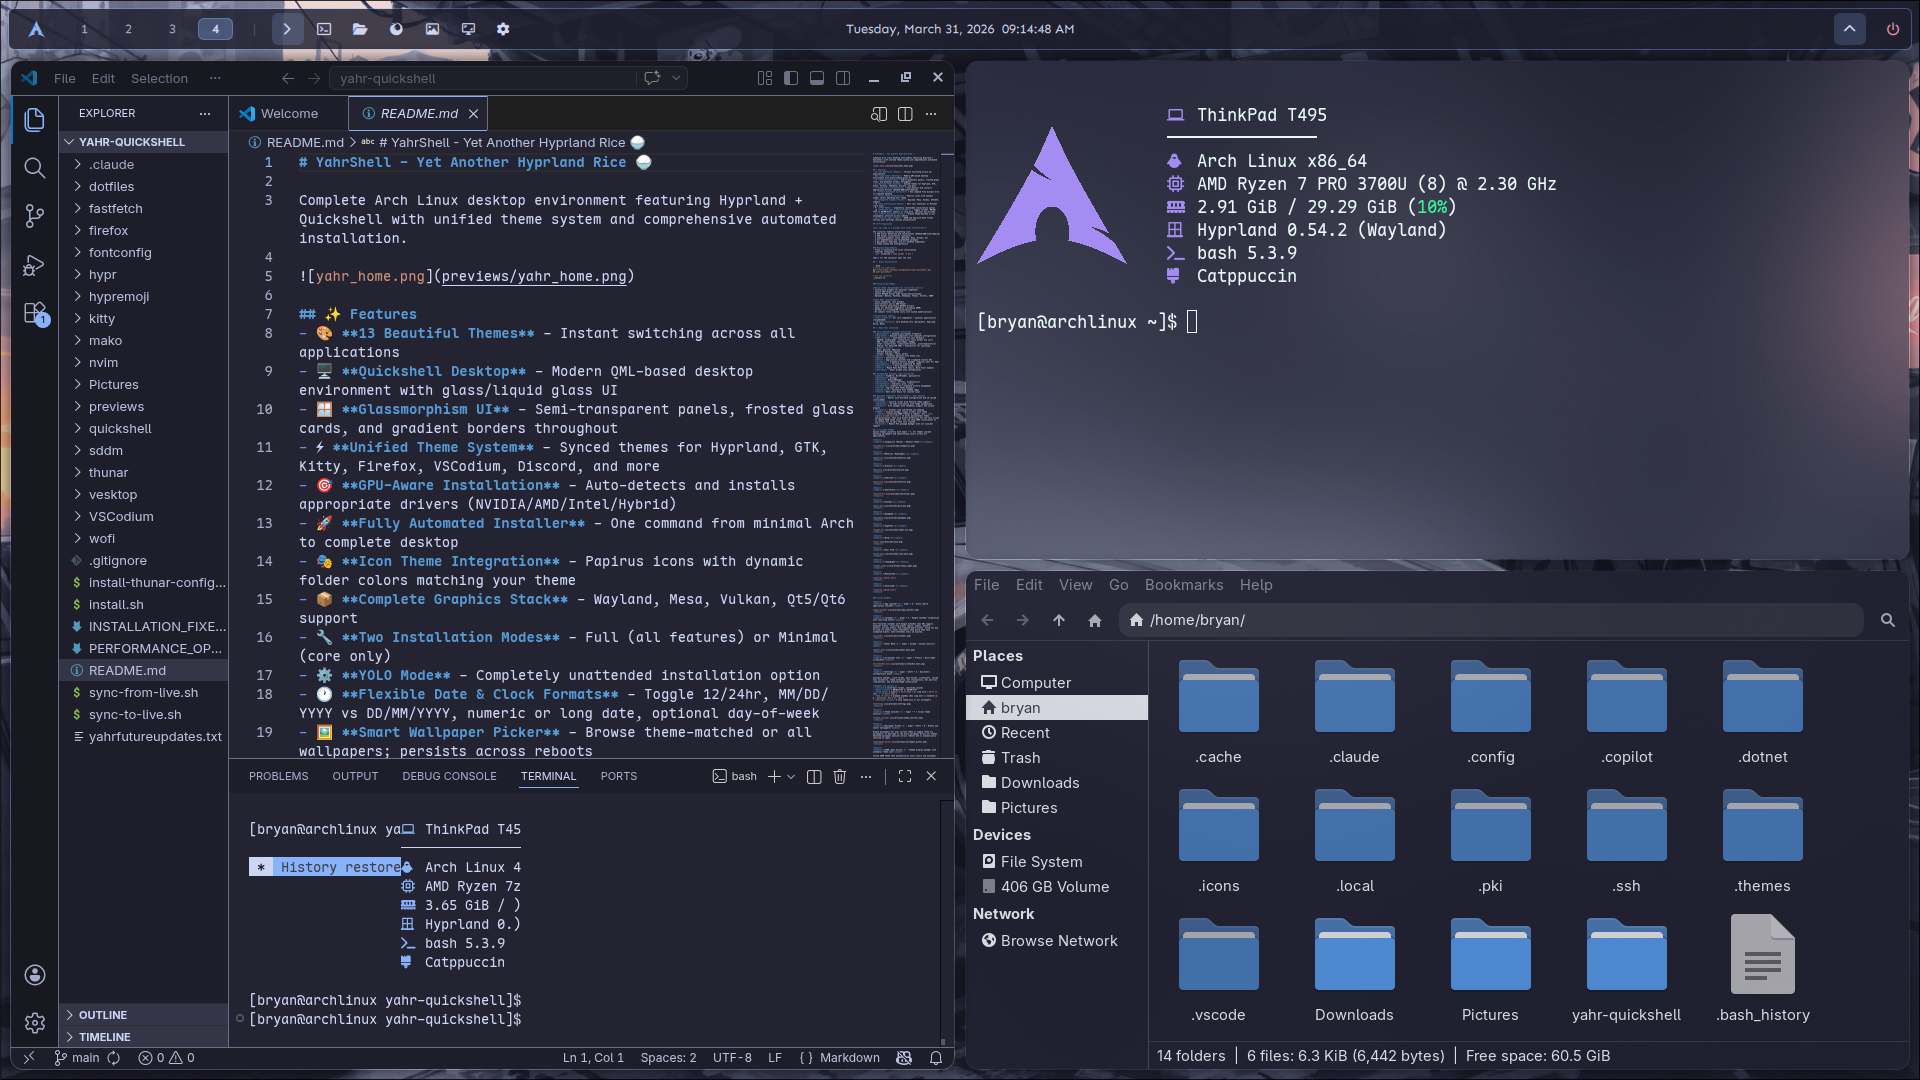
Task: Toggle the primary side bar in VS Code
Action: click(x=791, y=78)
